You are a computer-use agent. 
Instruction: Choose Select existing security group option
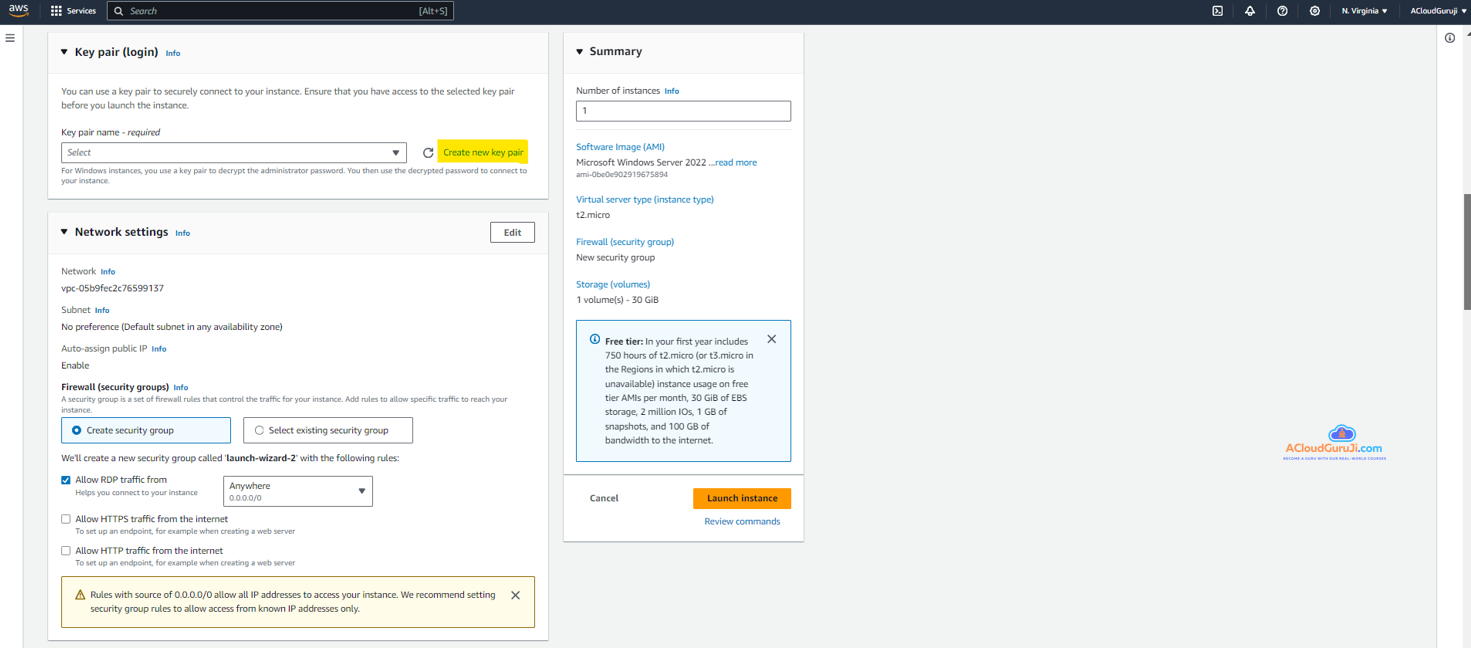click(x=259, y=430)
